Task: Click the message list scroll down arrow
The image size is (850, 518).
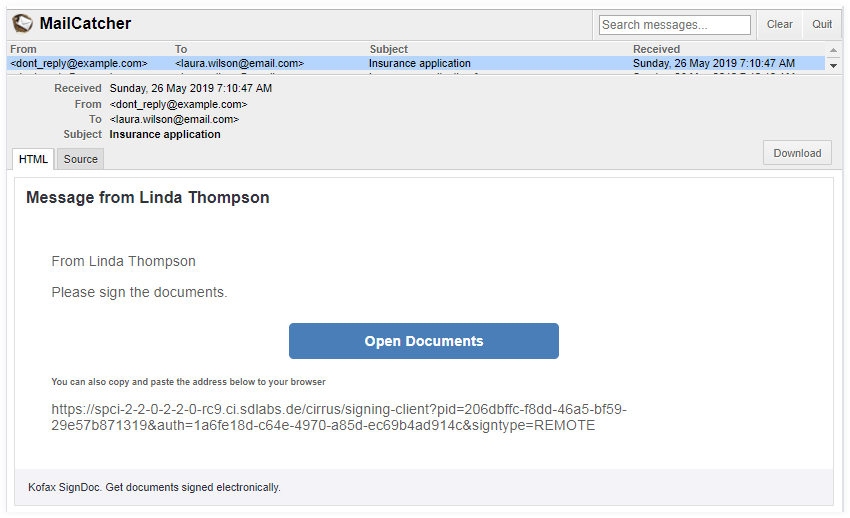Action: click(x=834, y=65)
